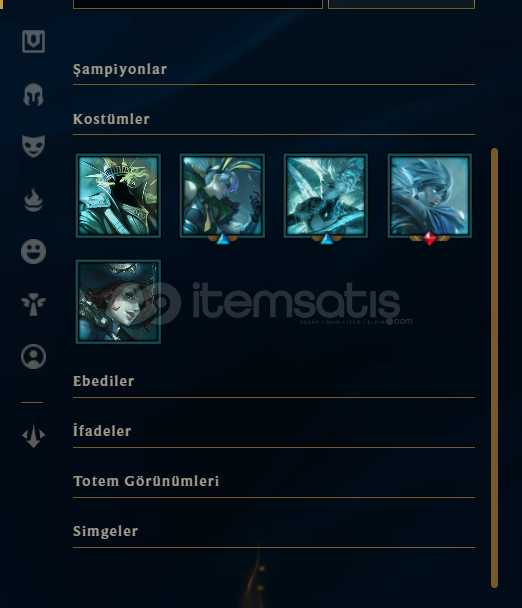This screenshot has height=608, width=522.
Task: Select the ward skins winged icon
Action: (x=33, y=304)
